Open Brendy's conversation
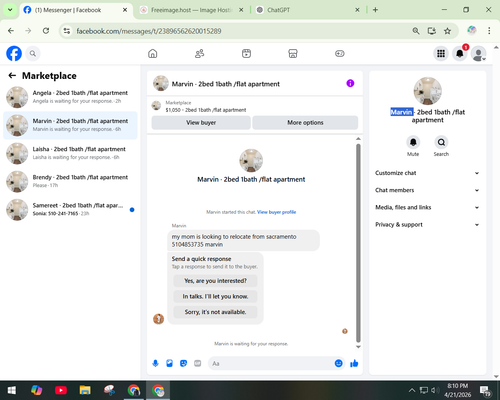Viewport: 500px width, 400px height. [70, 181]
